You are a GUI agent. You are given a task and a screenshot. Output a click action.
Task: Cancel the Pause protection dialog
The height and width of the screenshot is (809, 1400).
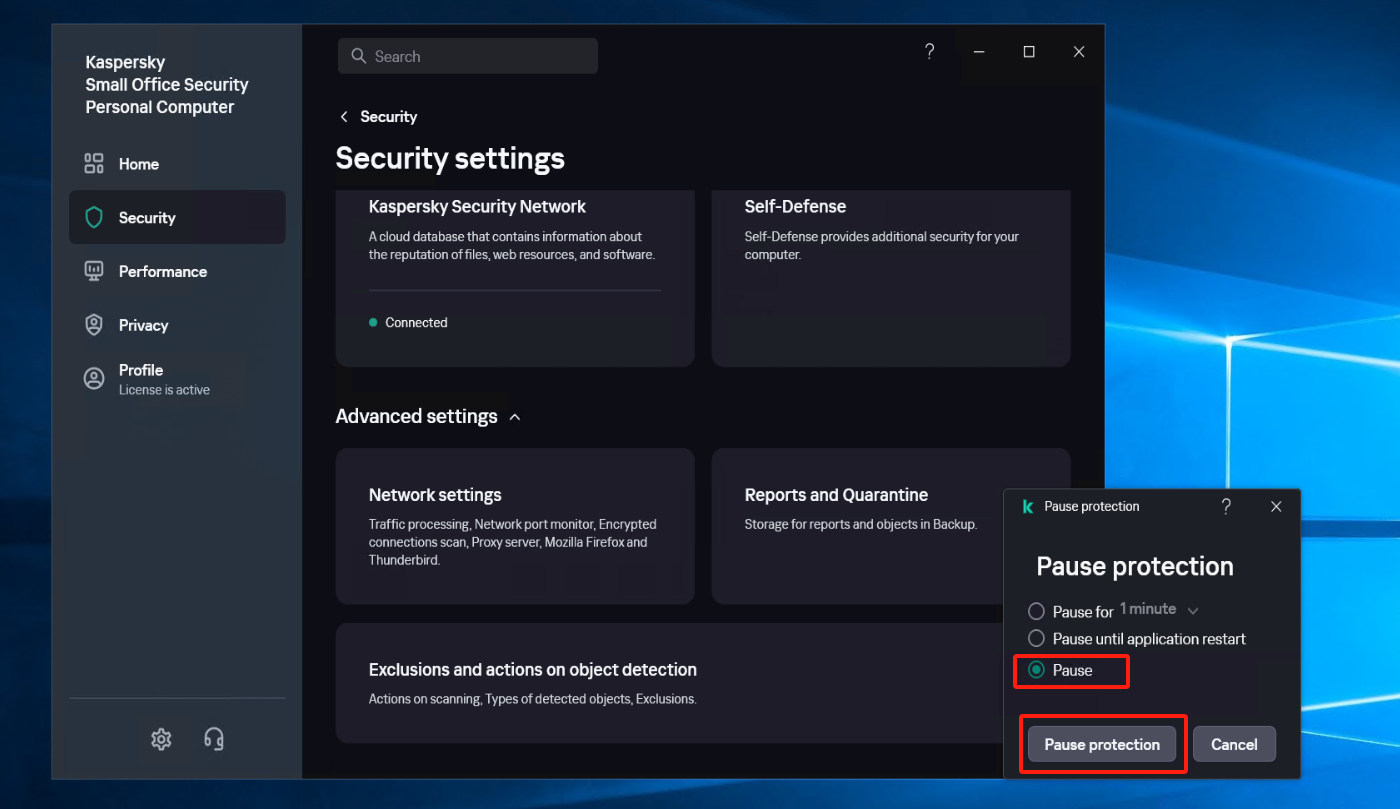(1234, 744)
